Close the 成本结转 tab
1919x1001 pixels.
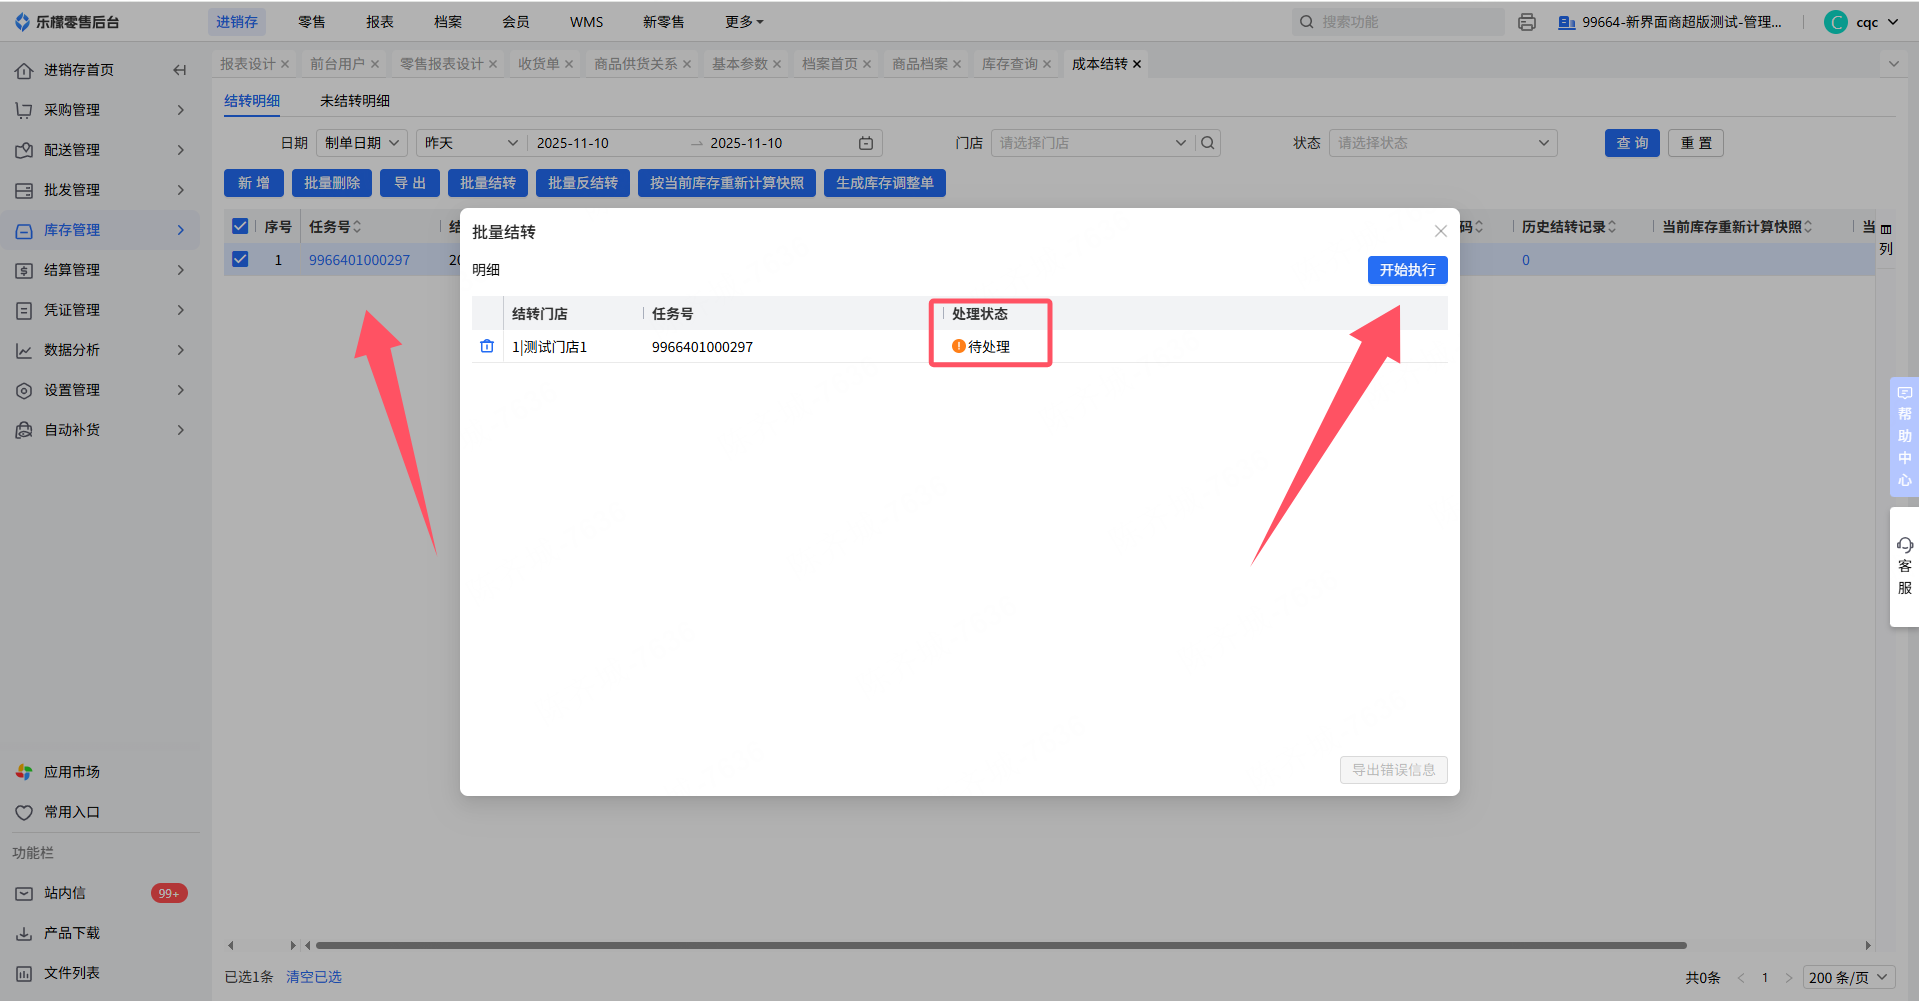(1137, 64)
